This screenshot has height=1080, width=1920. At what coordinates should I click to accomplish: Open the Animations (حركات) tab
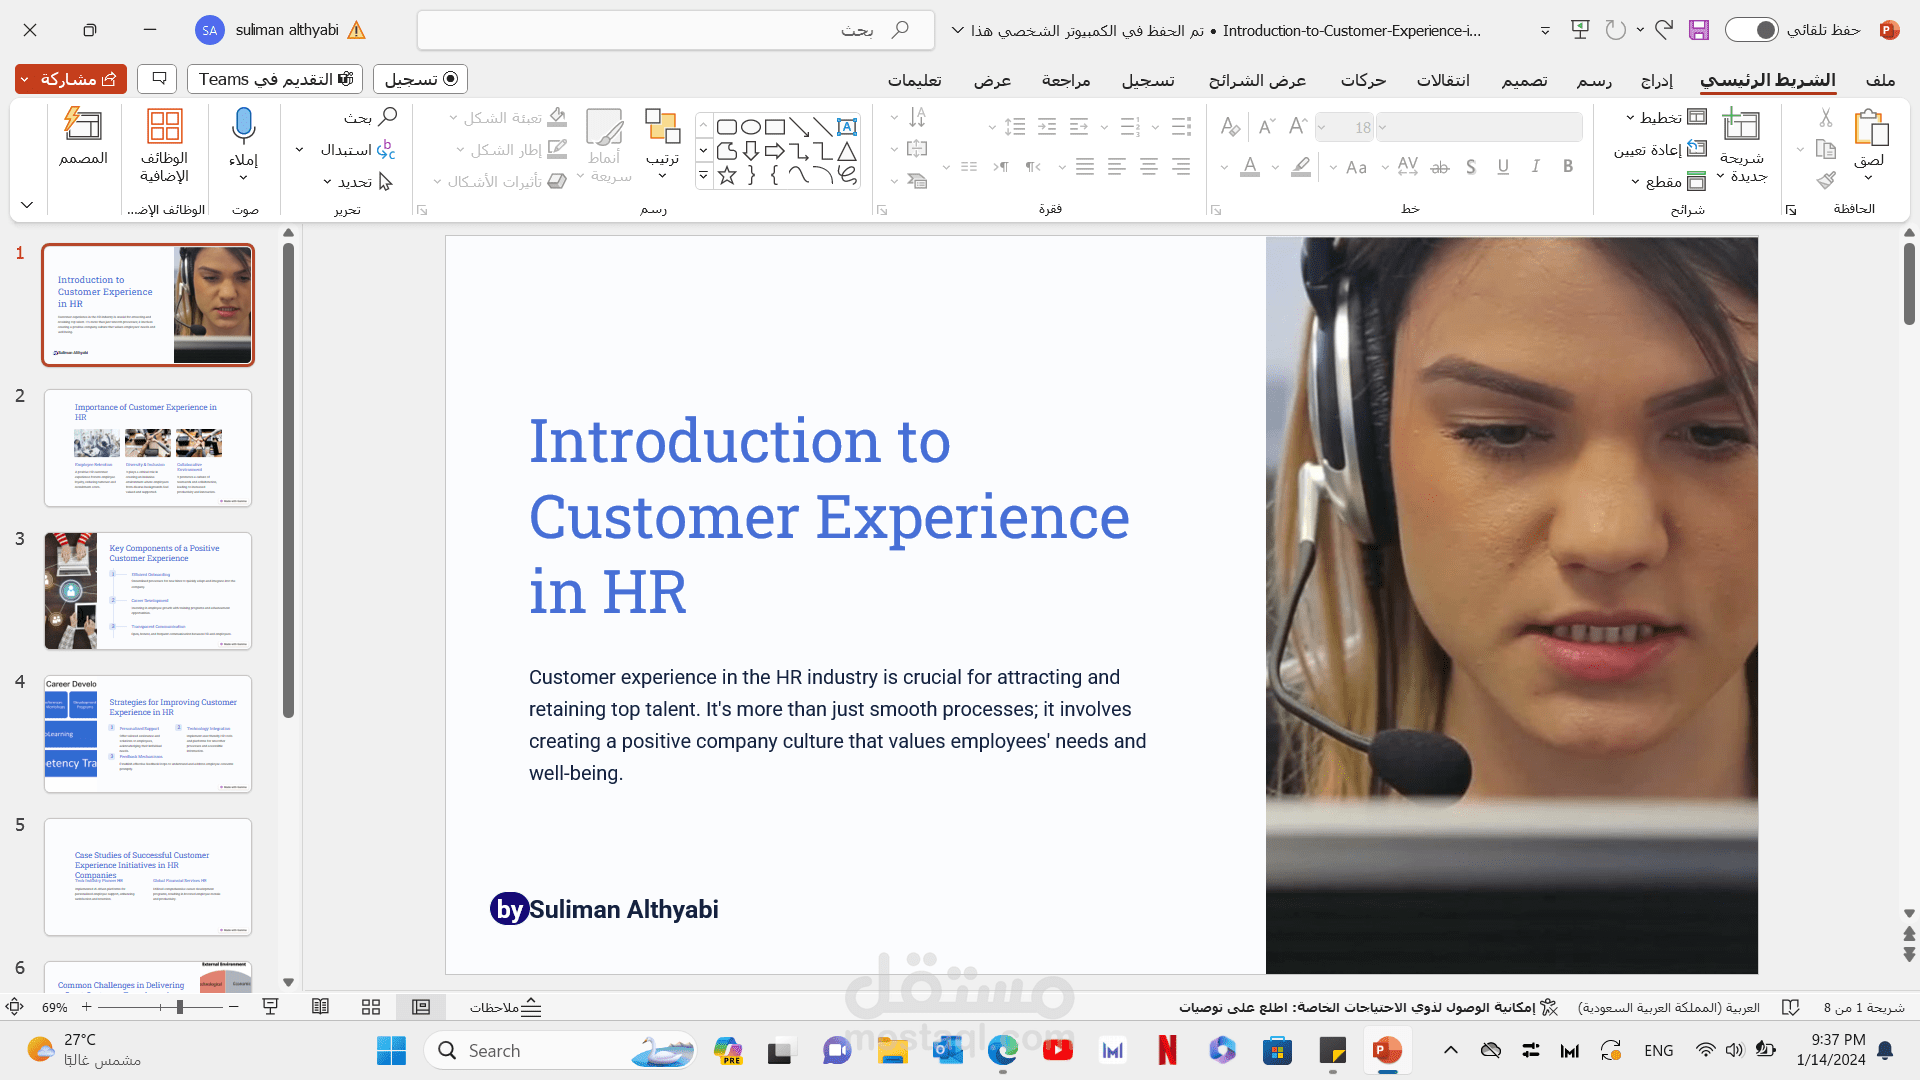(x=1363, y=80)
